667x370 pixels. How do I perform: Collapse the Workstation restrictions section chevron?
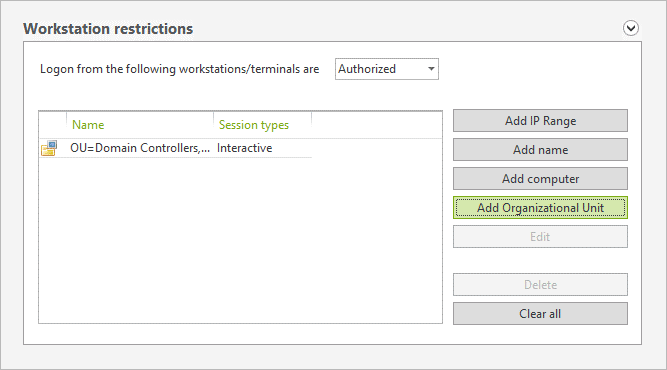pyautogui.click(x=630, y=28)
